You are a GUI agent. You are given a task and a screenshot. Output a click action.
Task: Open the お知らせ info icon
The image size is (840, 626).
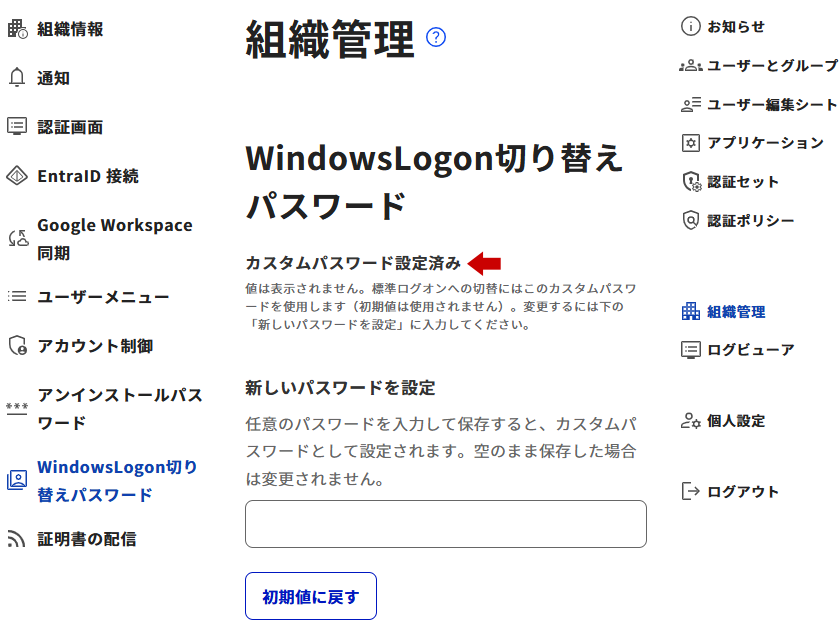[x=691, y=26]
